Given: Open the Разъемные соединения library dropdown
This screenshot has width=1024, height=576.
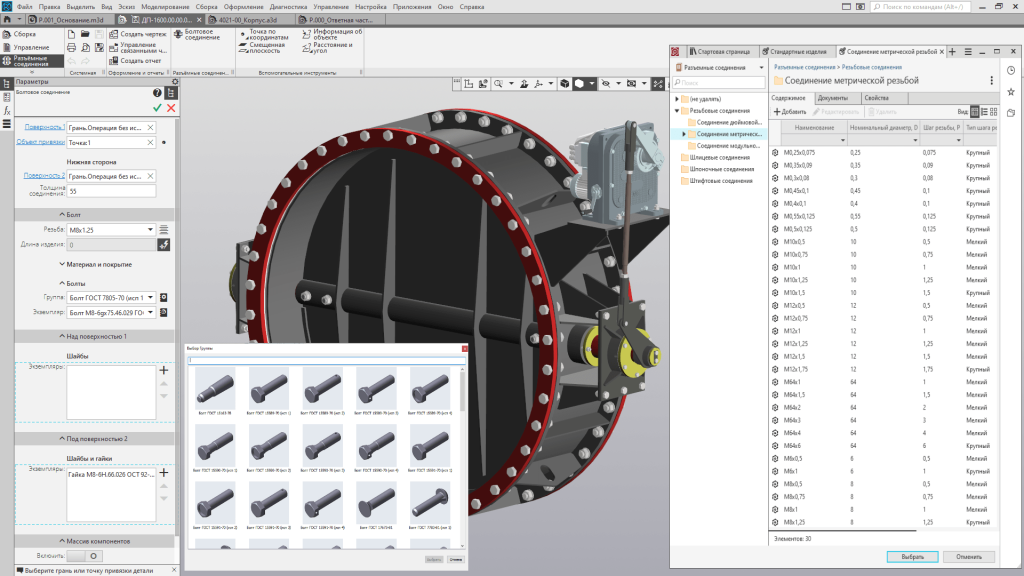Looking at the screenshot, I should pos(761,67).
